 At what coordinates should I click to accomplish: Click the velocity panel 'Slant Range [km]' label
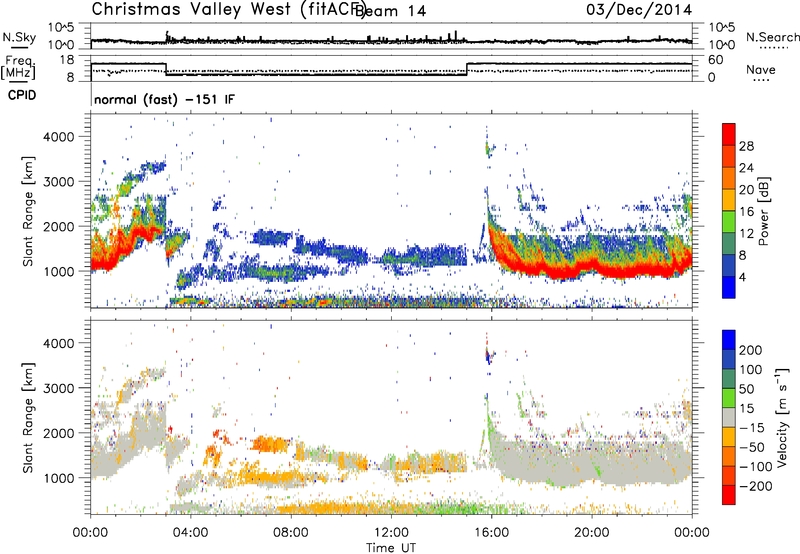(x=28, y=417)
